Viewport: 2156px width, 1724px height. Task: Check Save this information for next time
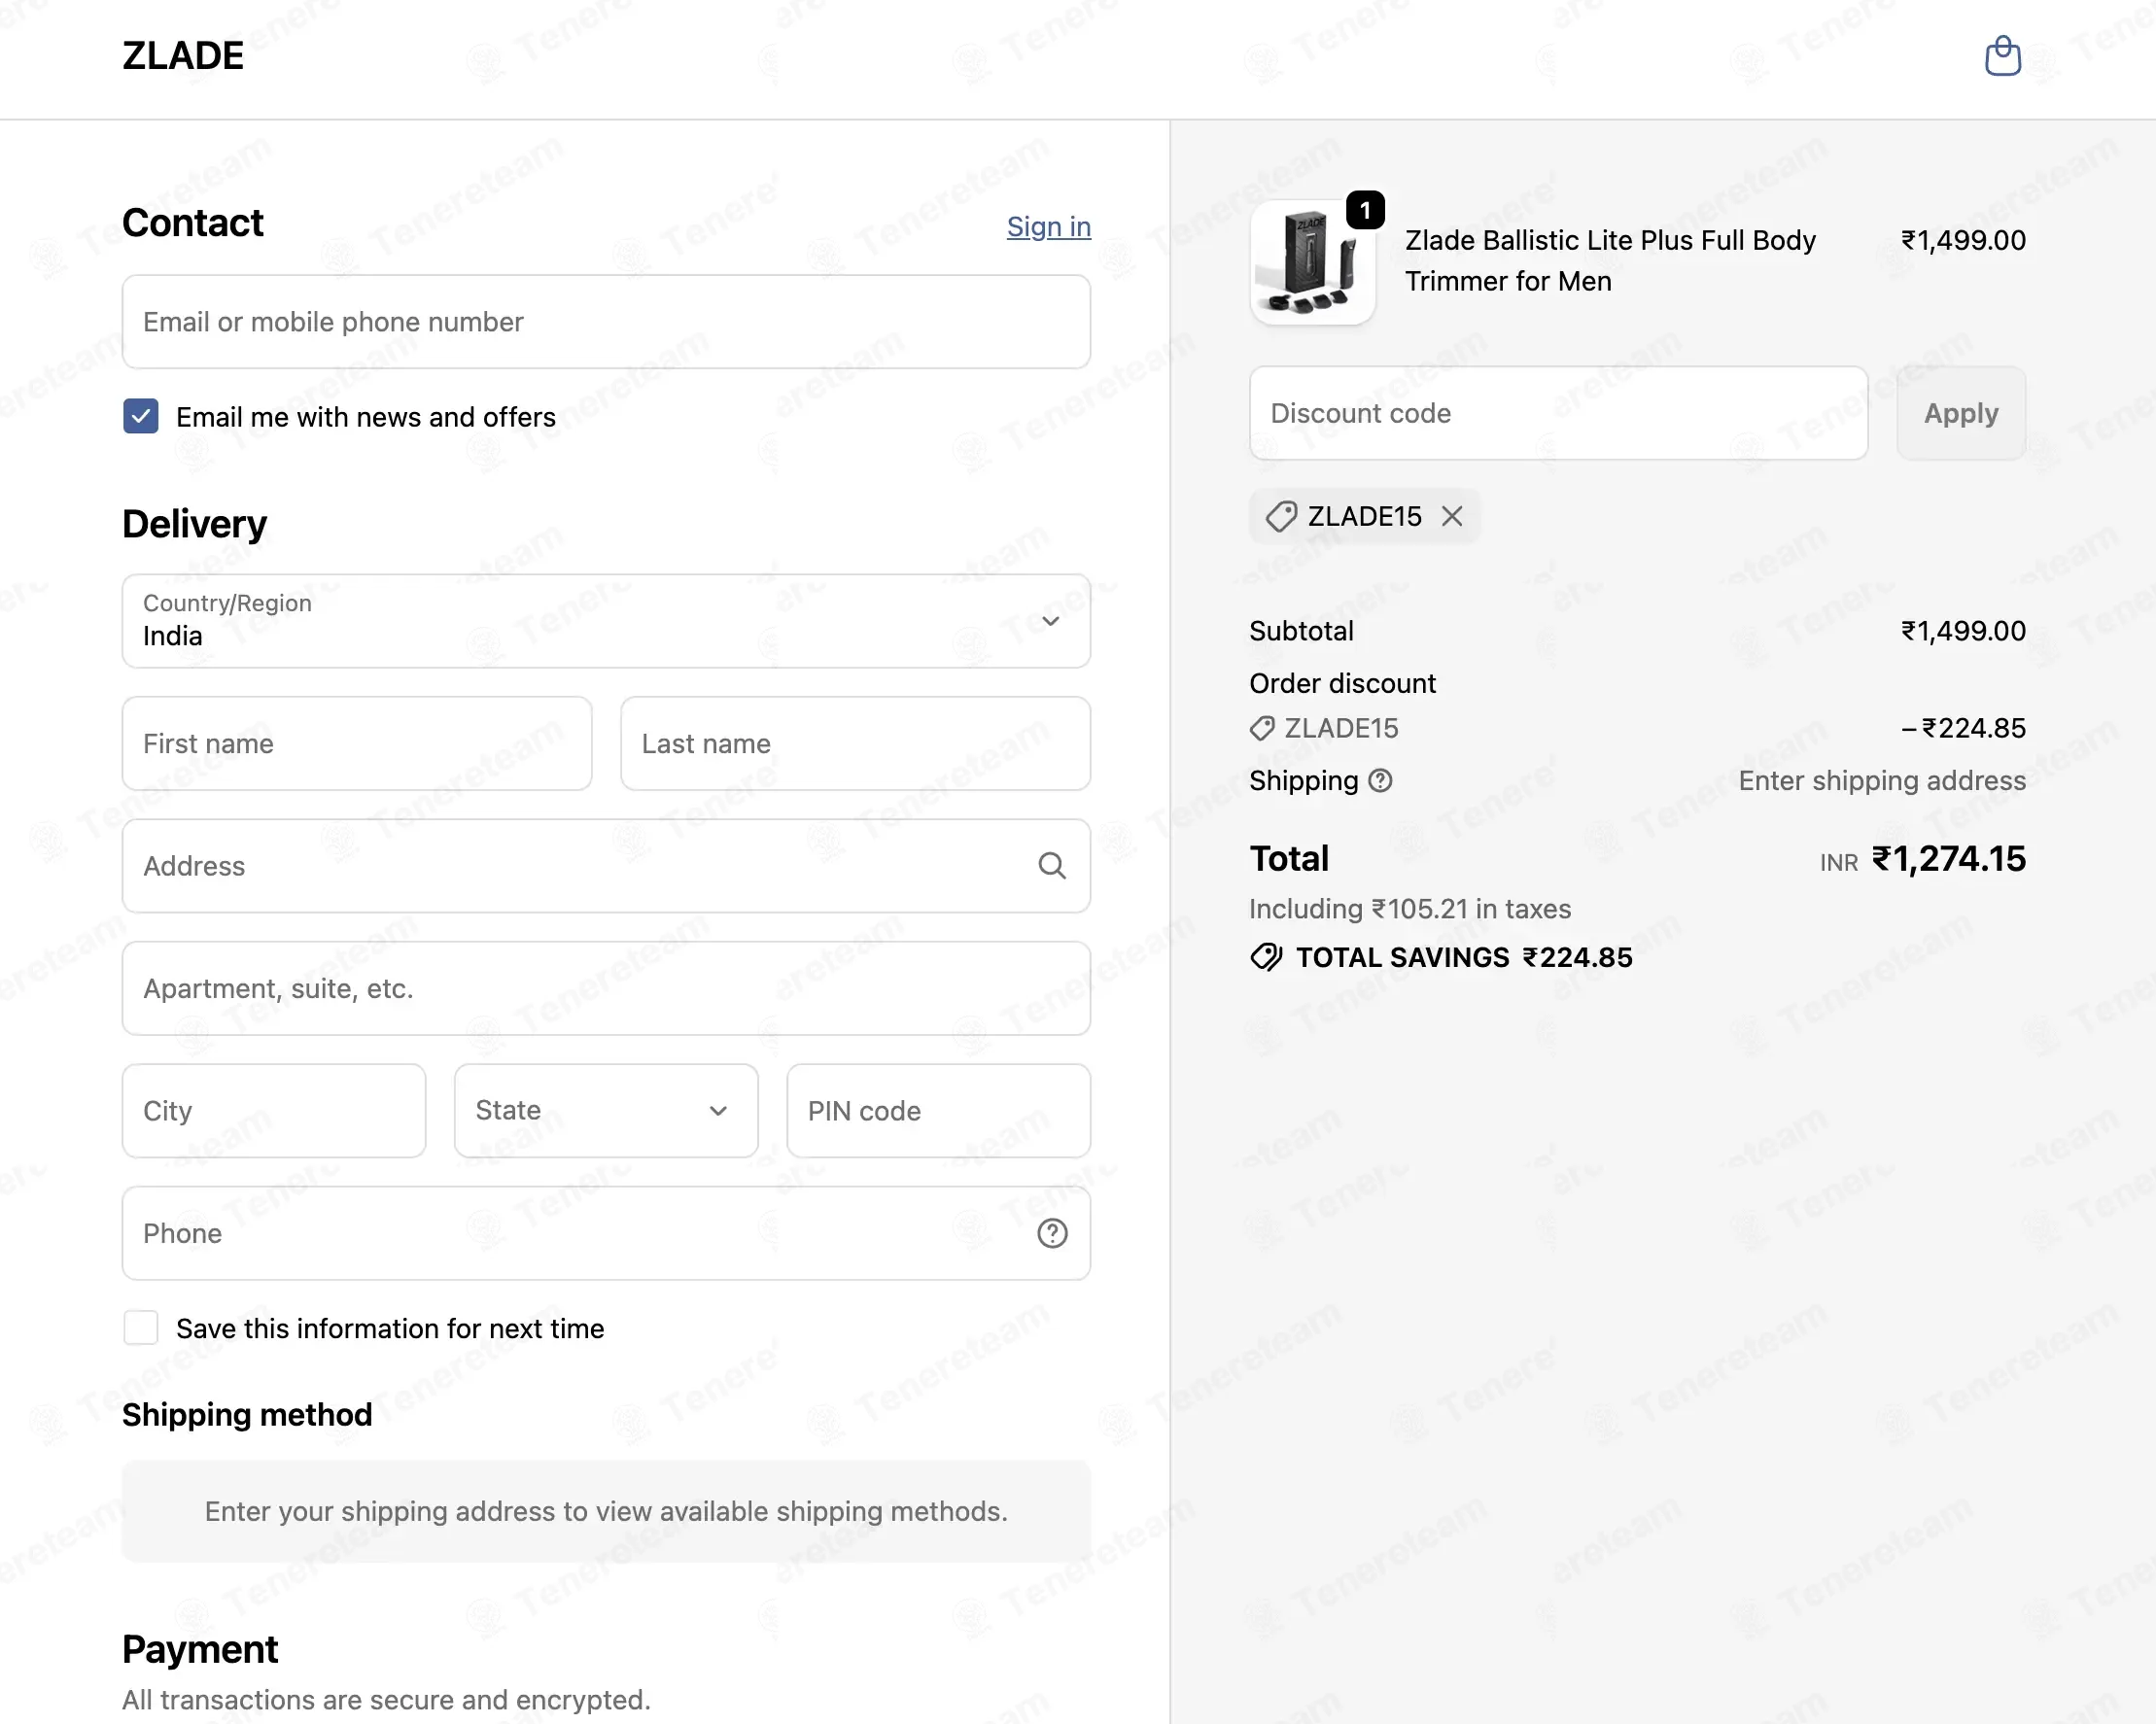tap(141, 1328)
